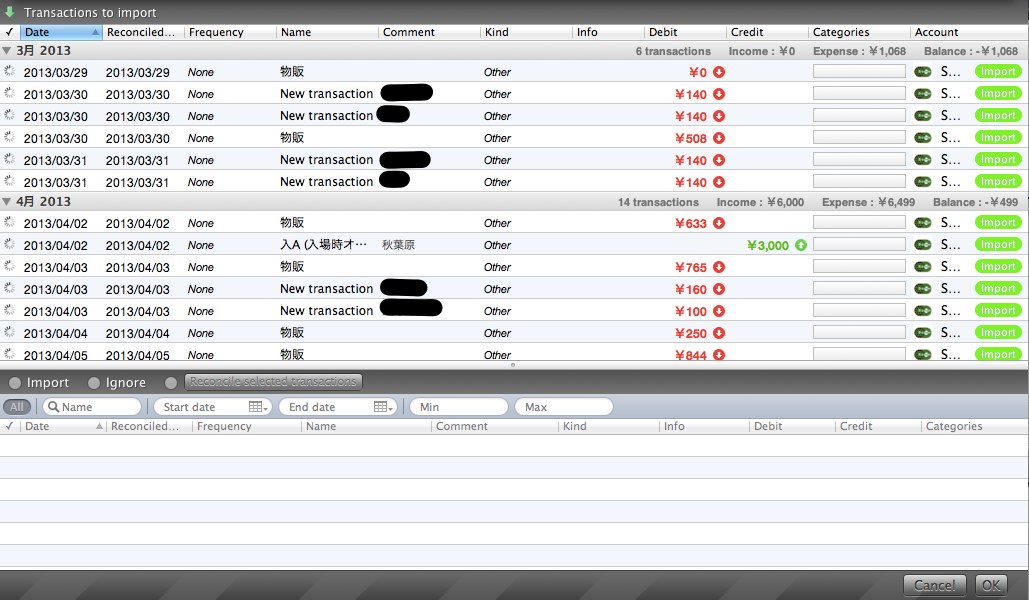
Task: Import the ¥3,000 credit transaction
Action: [x=997, y=245]
